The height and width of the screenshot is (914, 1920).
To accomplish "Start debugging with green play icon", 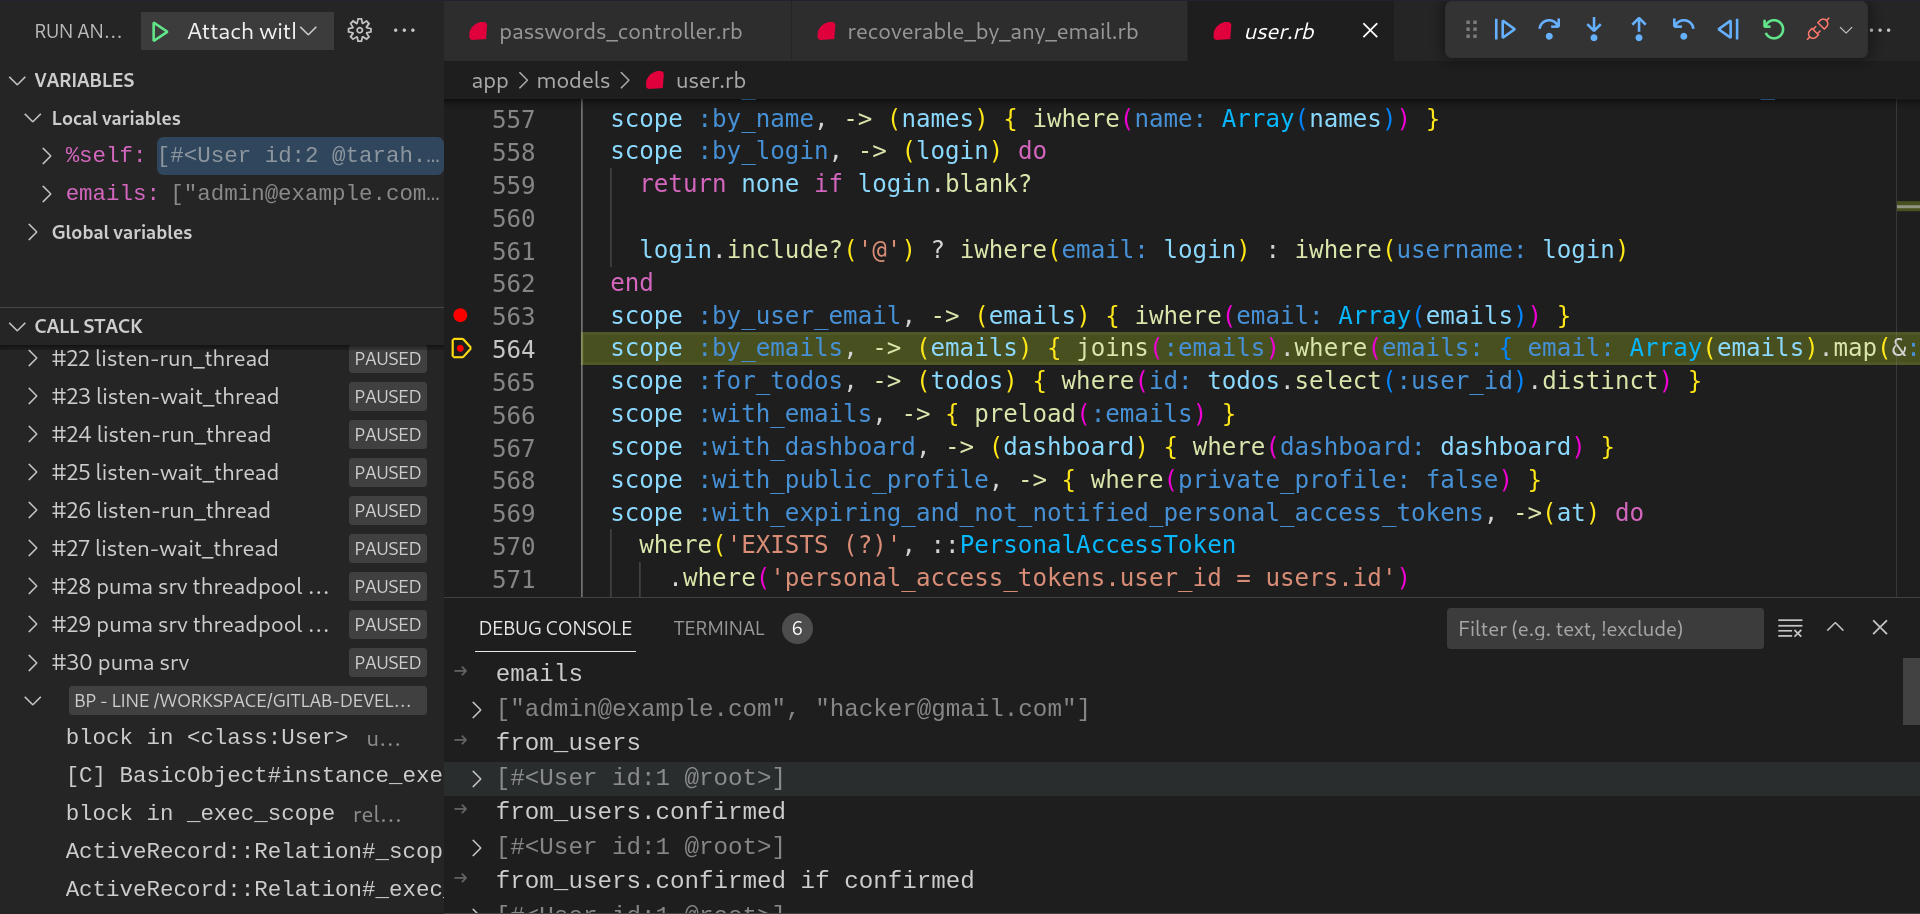I will point(160,32).
